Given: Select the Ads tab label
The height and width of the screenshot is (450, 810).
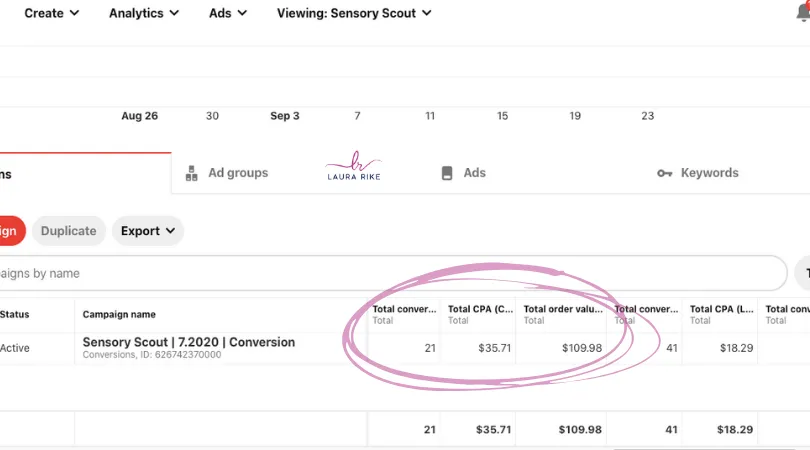Looking at the screenshot, I should coord(474,173).
